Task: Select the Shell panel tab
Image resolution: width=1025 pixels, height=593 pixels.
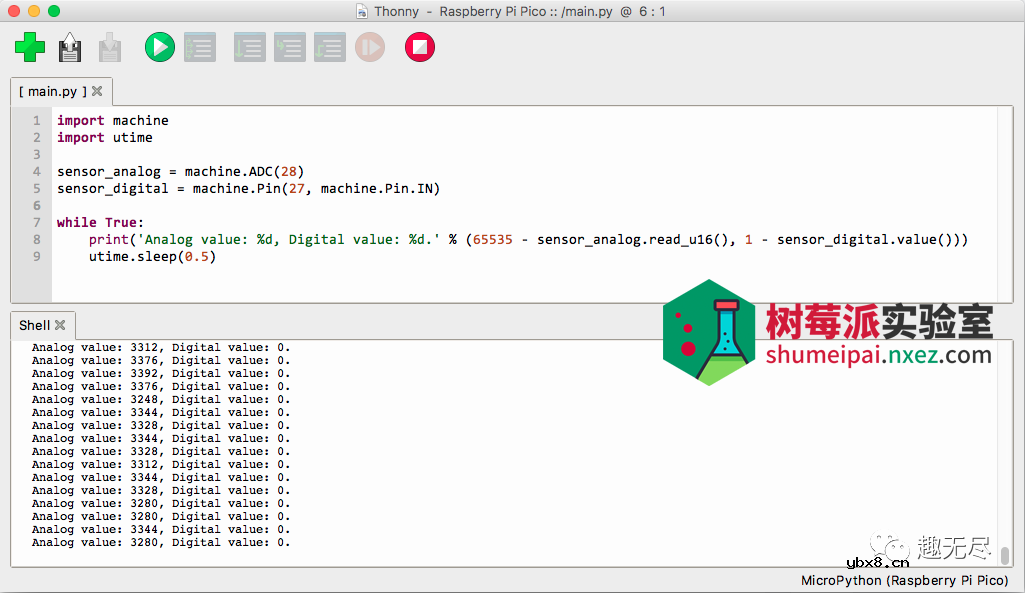Action: tap(34, 325)
